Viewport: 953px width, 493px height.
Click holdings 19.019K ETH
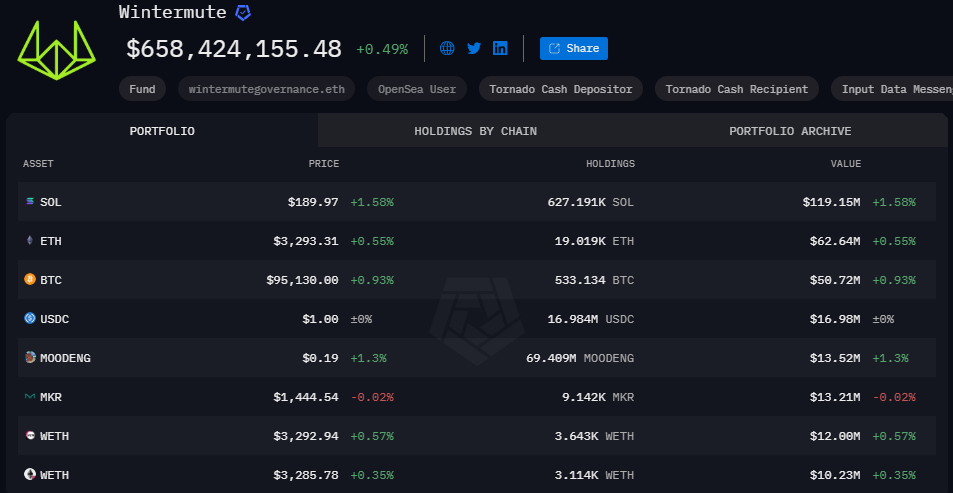click(x=594, y=241)
